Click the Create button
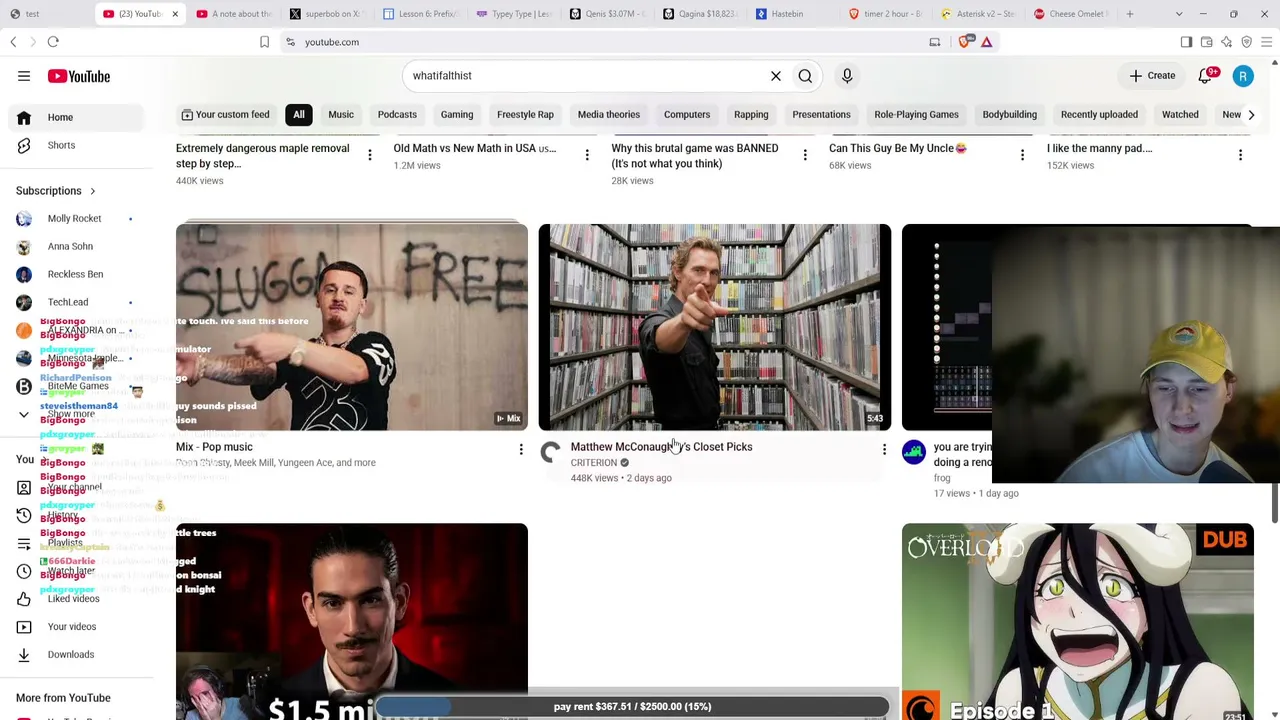1280x720 pixels. coord(1152,76)
